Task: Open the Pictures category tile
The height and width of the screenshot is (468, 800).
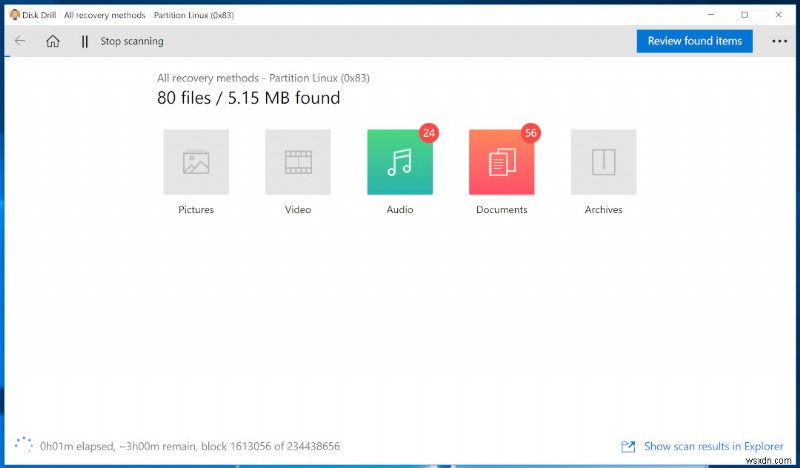Action: (x=196, y=162)
